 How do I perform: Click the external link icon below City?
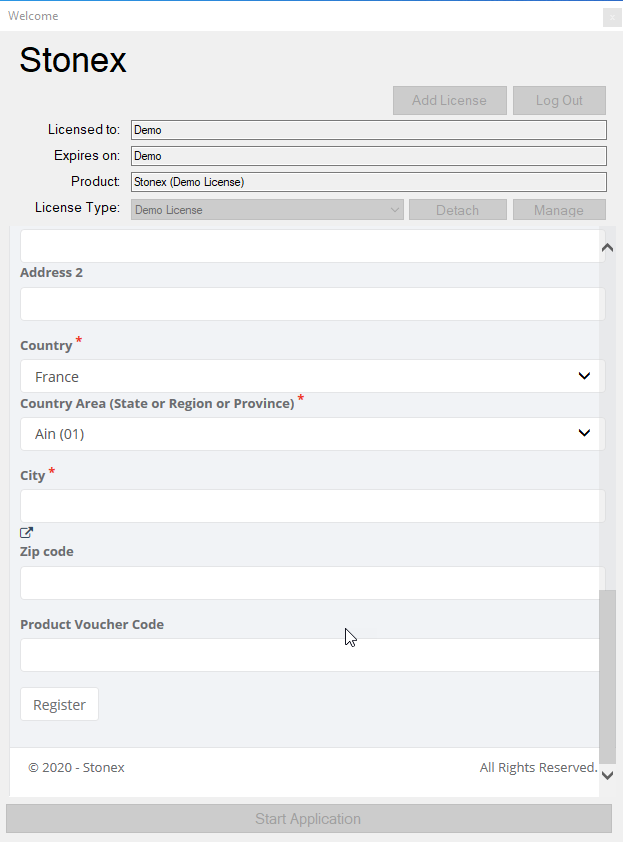26,533
